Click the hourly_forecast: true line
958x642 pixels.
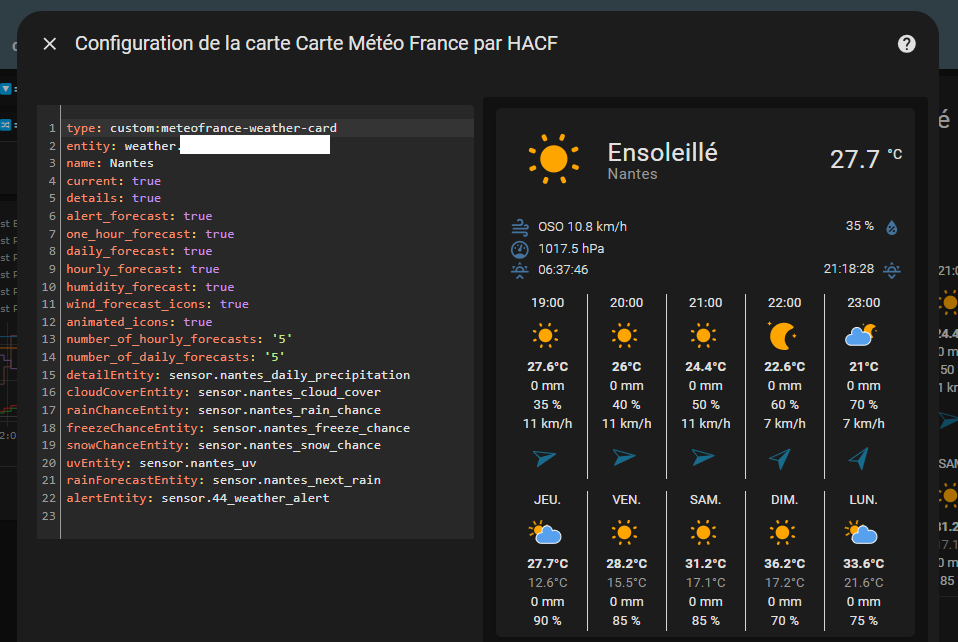click(143, 269)
